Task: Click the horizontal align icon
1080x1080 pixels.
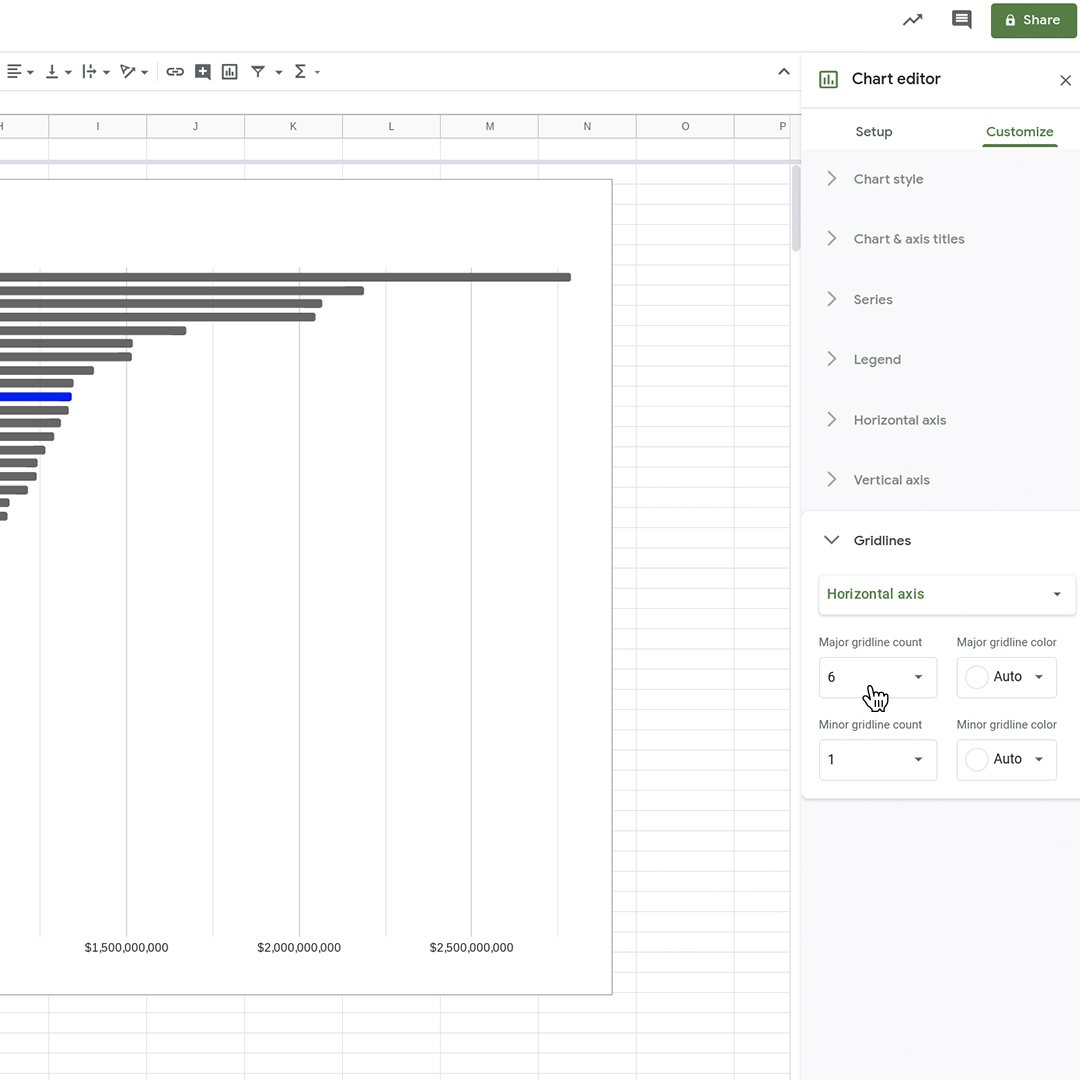Action: point(14,72)
